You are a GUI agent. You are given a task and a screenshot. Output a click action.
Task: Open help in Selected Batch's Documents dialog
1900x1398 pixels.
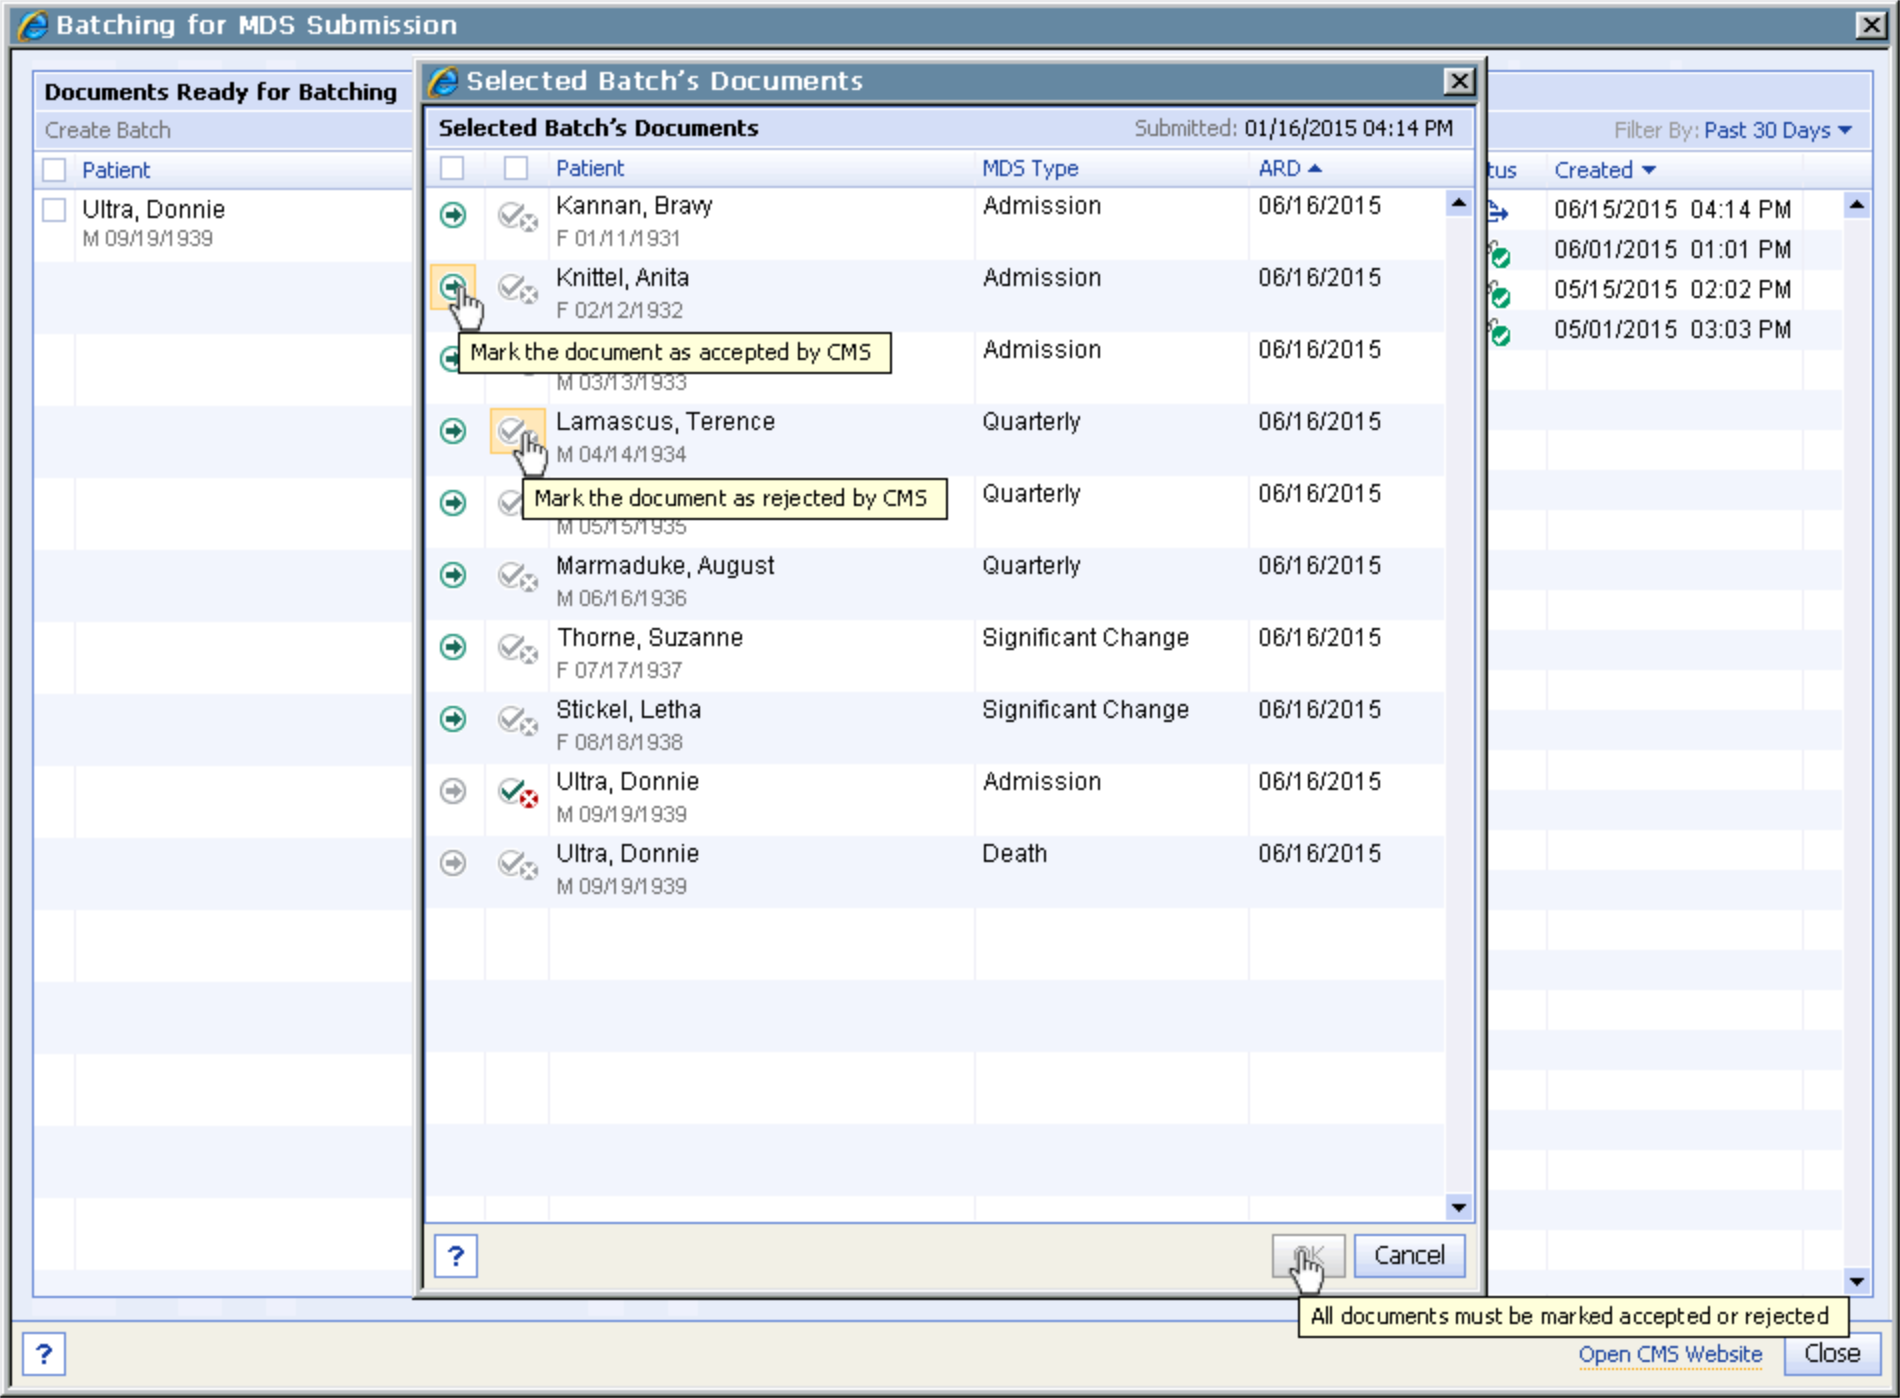[x=456, y=1255]
